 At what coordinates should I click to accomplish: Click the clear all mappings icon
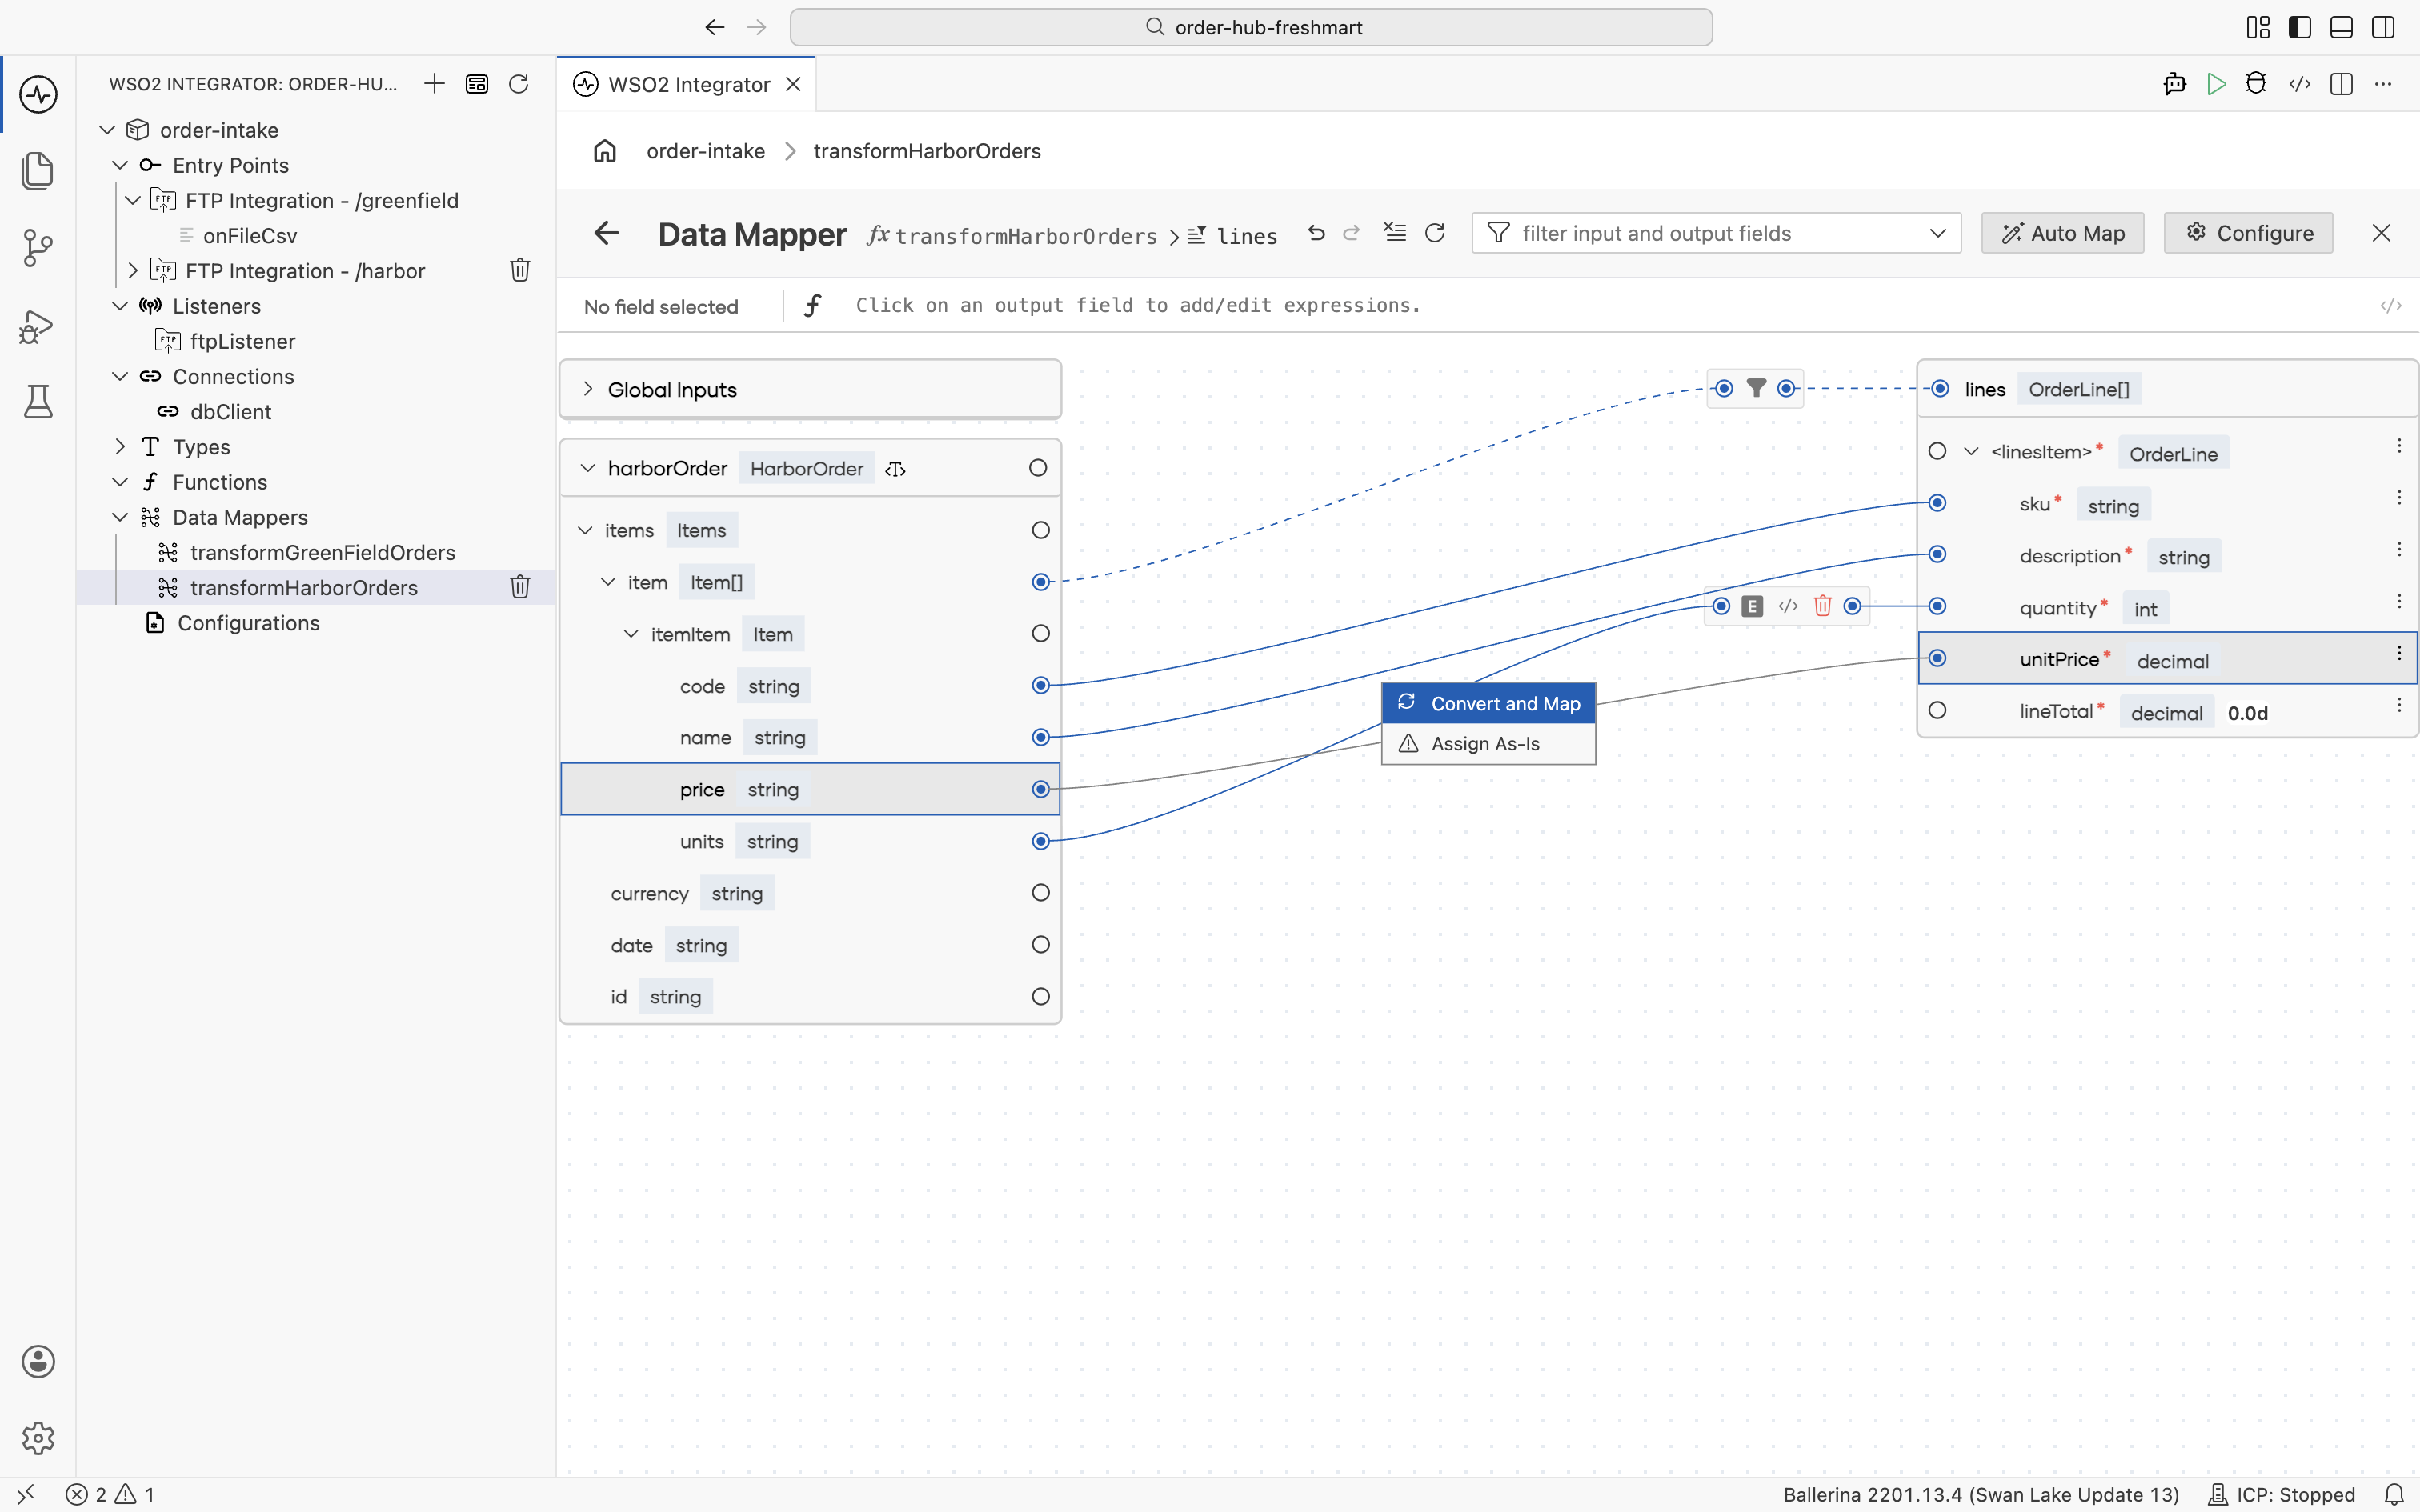1394,233
